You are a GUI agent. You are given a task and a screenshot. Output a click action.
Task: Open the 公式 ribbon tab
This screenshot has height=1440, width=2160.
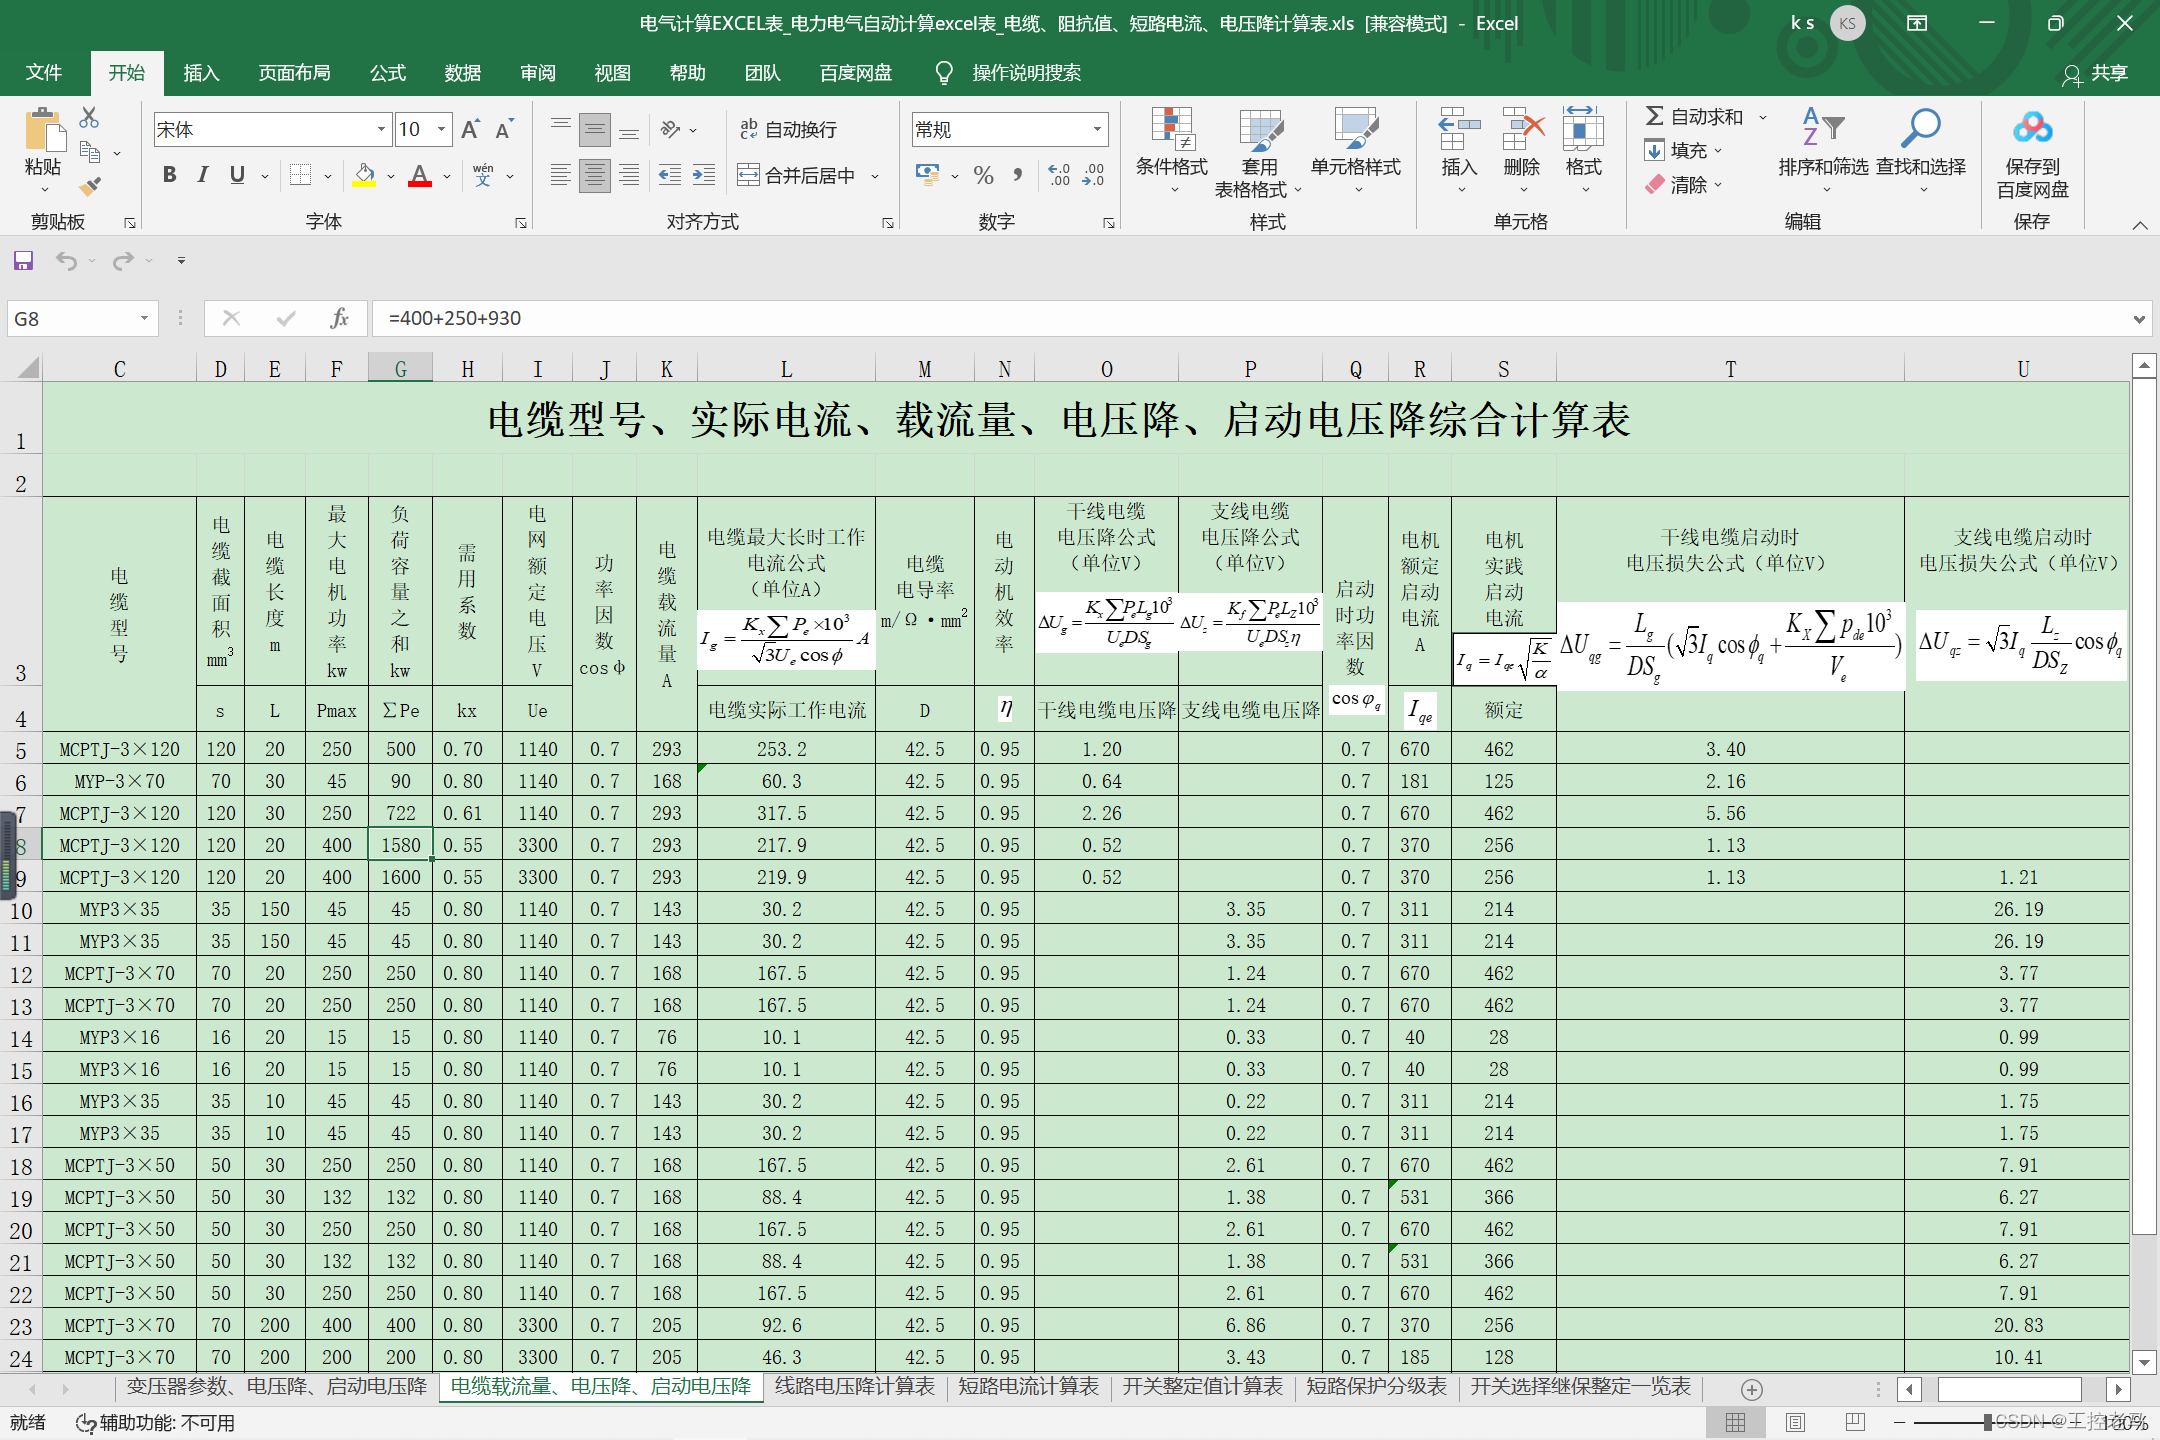pyautogui.click(x=388, y=73)
